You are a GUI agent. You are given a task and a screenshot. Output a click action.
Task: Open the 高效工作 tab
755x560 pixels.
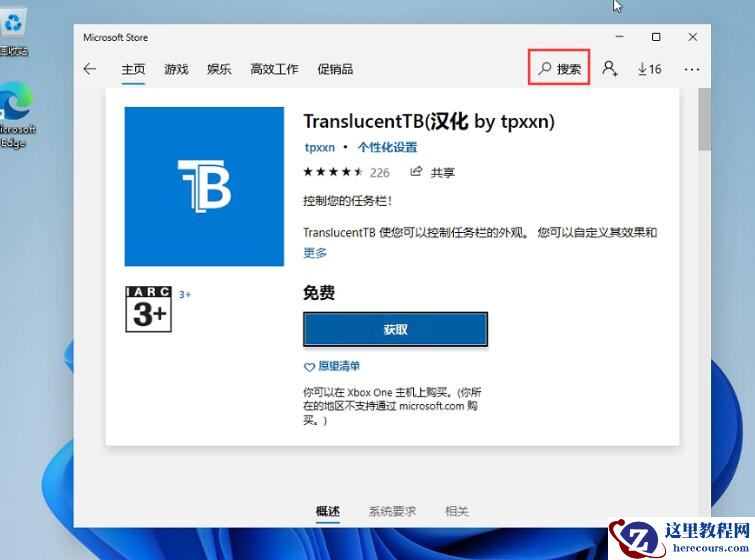point(274,69)
